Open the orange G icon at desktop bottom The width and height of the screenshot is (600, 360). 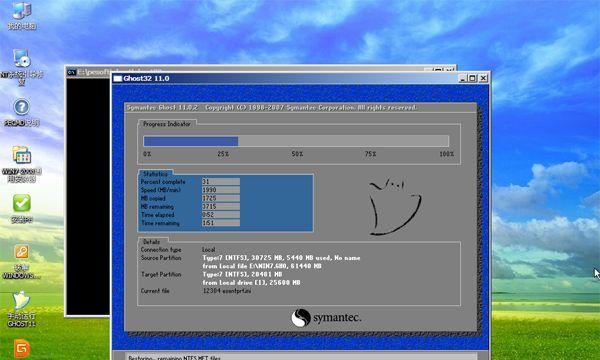pos(21,349)
